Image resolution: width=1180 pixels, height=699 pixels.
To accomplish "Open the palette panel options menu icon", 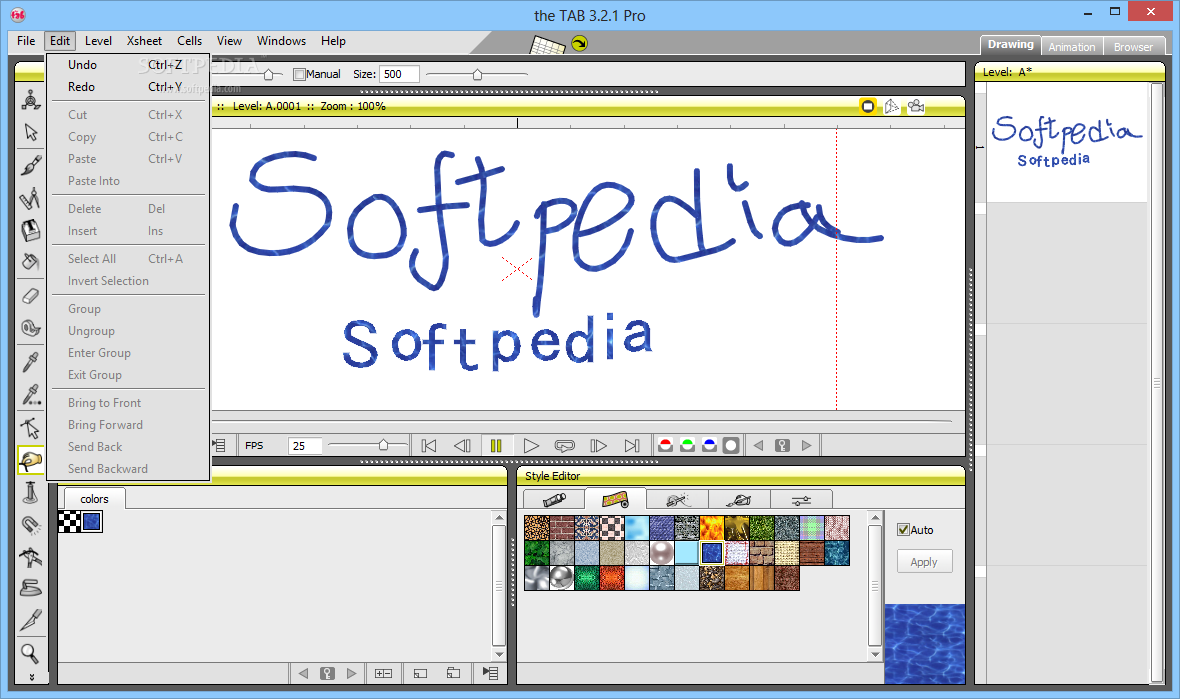I will coord(491,673).
